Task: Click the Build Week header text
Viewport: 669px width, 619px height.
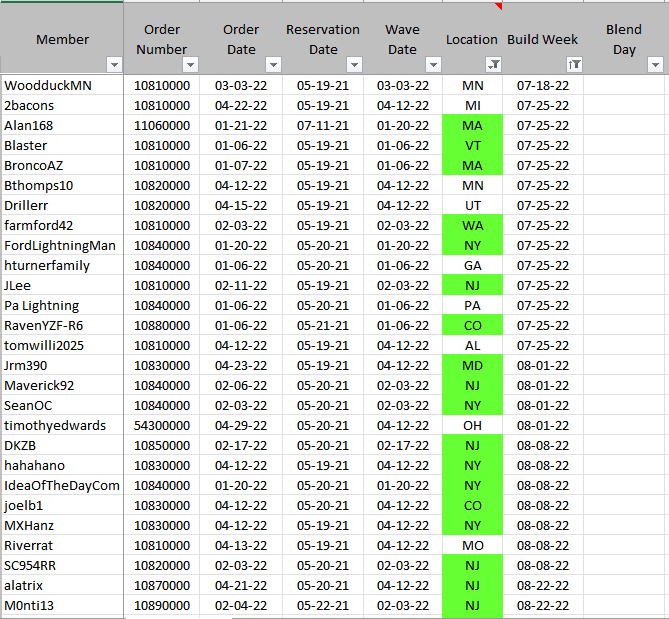Action: click(x=542, y=40)
